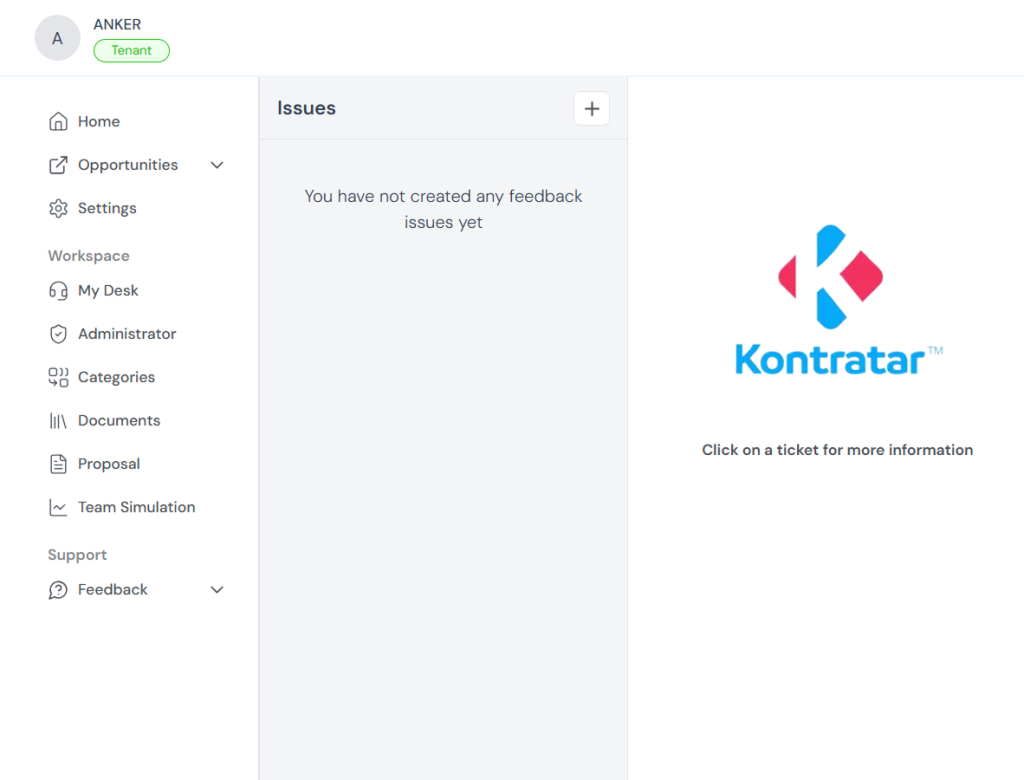Expand the Feedback chevron
Image resolution: width=1024 pixels, height=780 pixels.
217,590
